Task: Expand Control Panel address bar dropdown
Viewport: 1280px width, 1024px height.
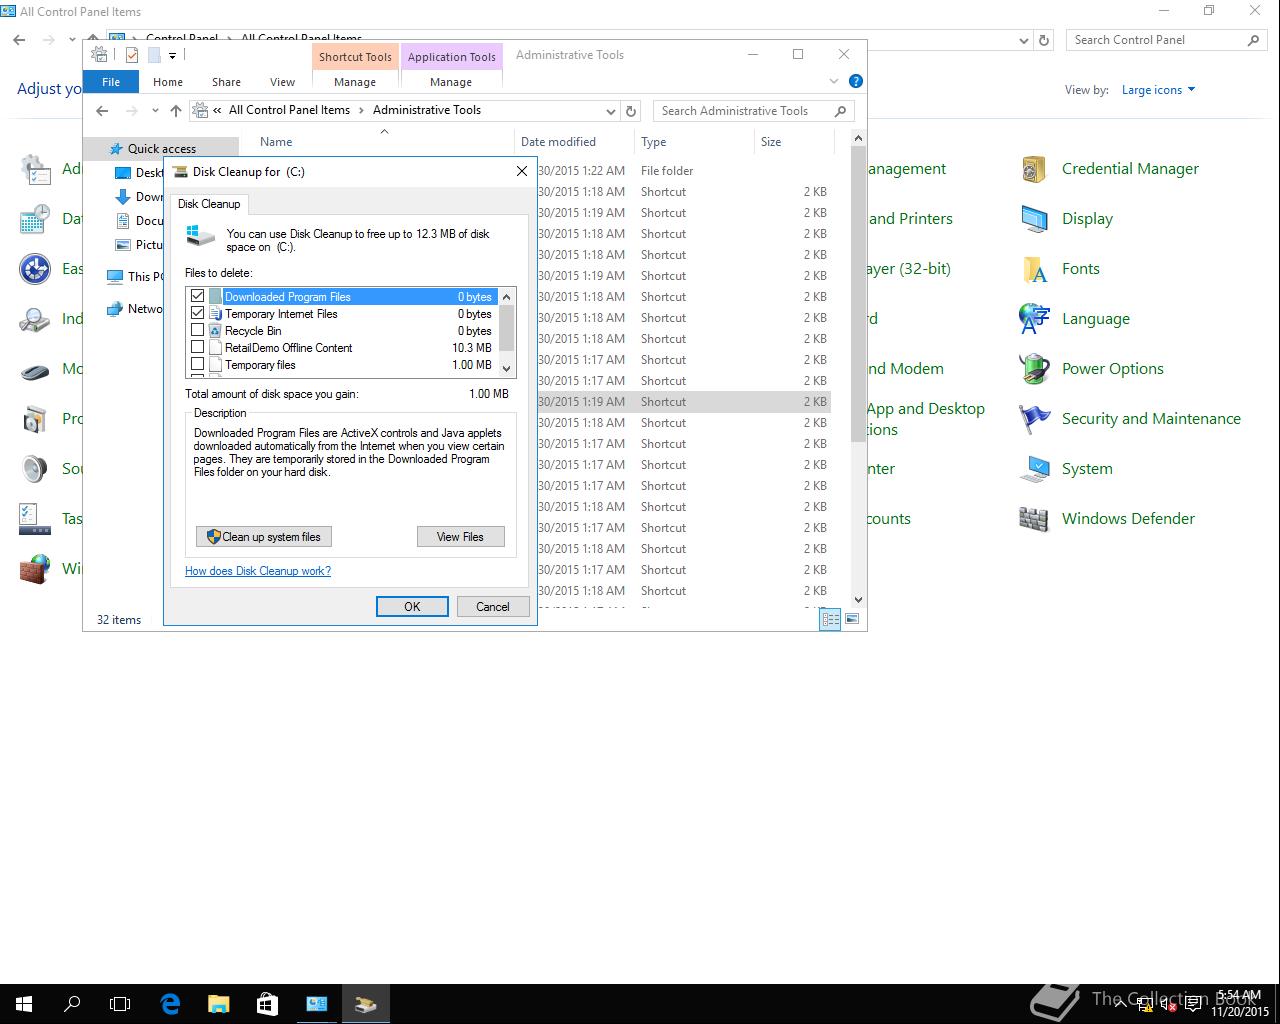Action: pos(1023,40)
